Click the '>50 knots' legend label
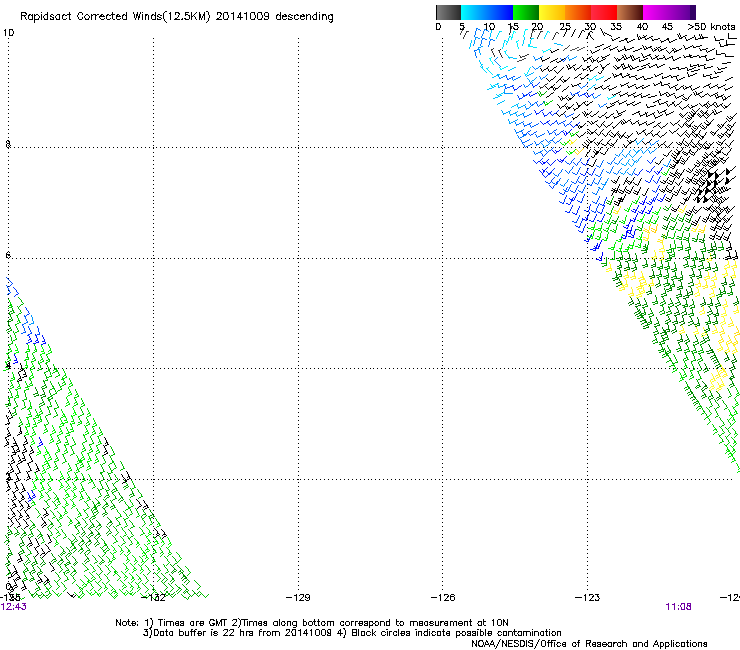The image size is (740, 650). pyautogui.click(x=711, y=26)
